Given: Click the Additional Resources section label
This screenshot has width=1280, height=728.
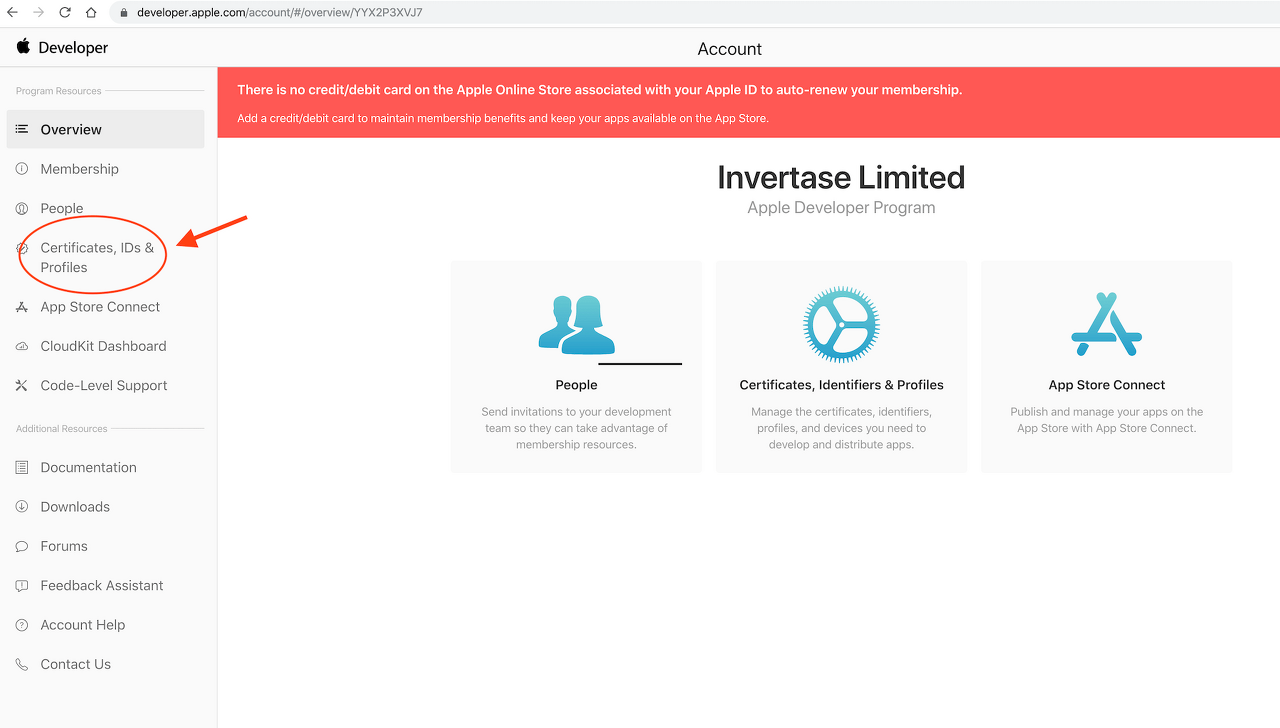Looking at the screenshot, I should coord(62,429).
